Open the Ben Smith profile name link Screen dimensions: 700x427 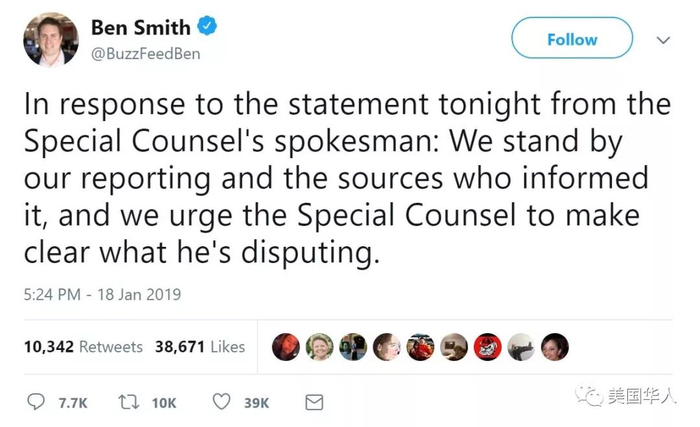pyautogui.click(x=141, y=26)
